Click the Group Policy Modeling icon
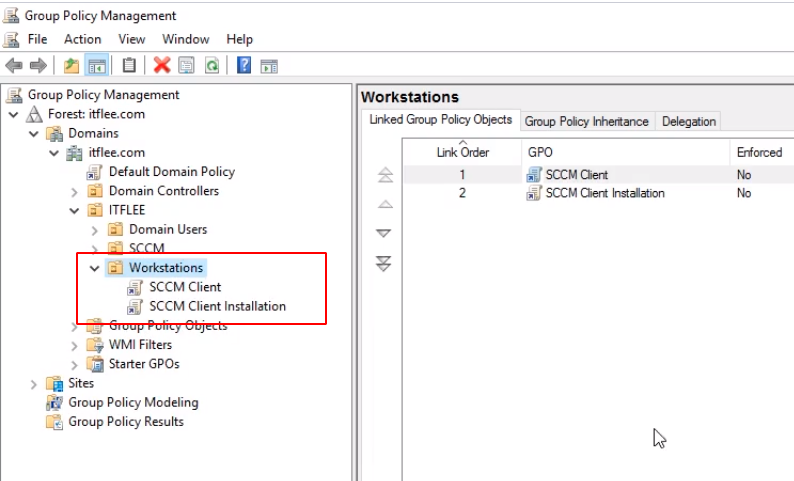The height and width of the screenshot is (481, 794). [x=54, y=403]
